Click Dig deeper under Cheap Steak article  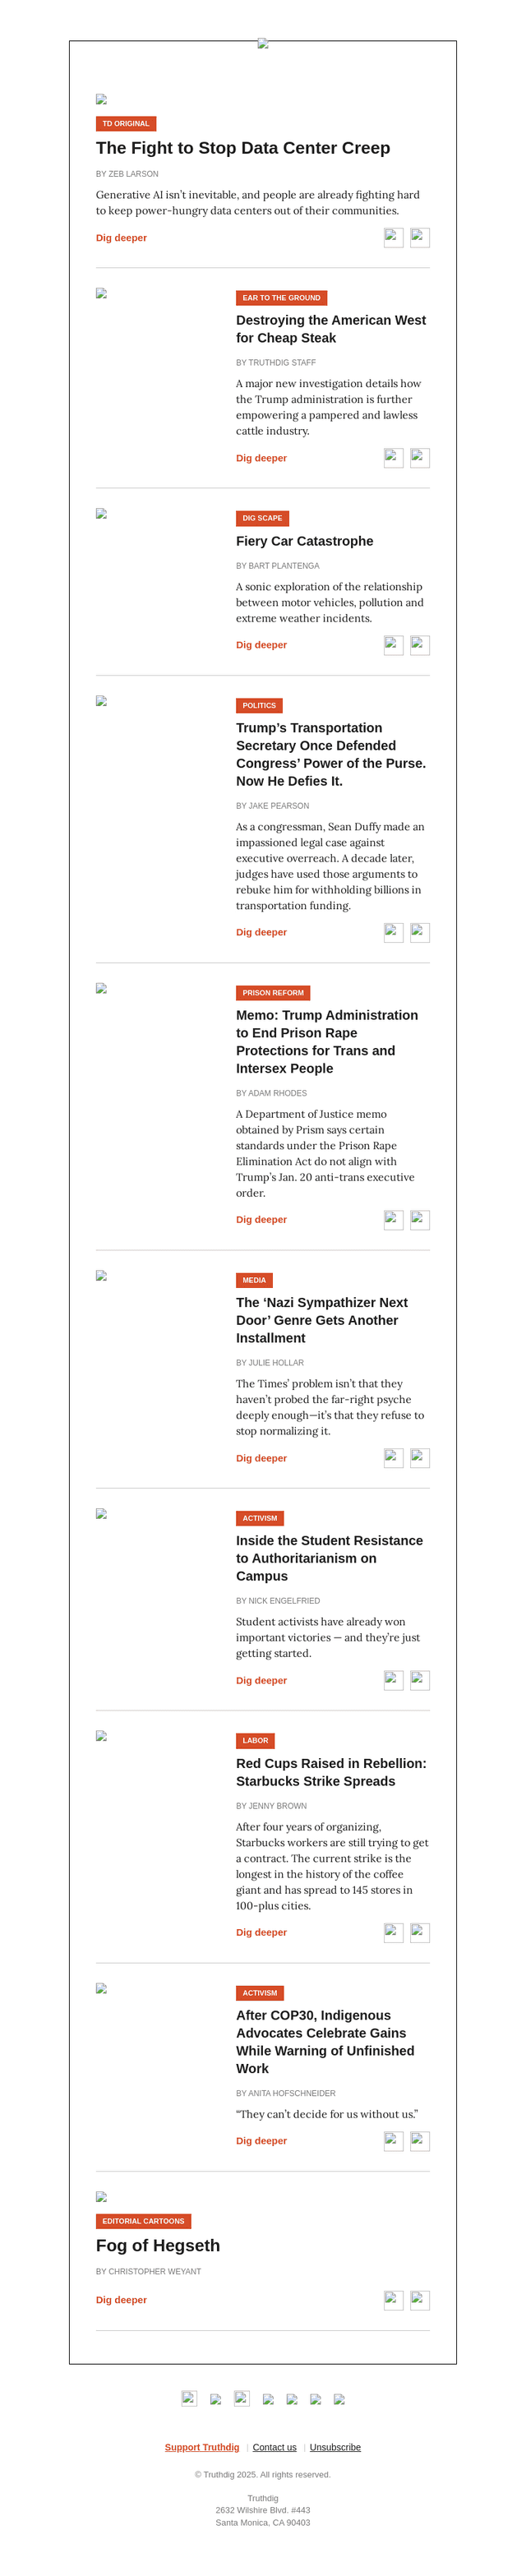[x=261, y=458]
